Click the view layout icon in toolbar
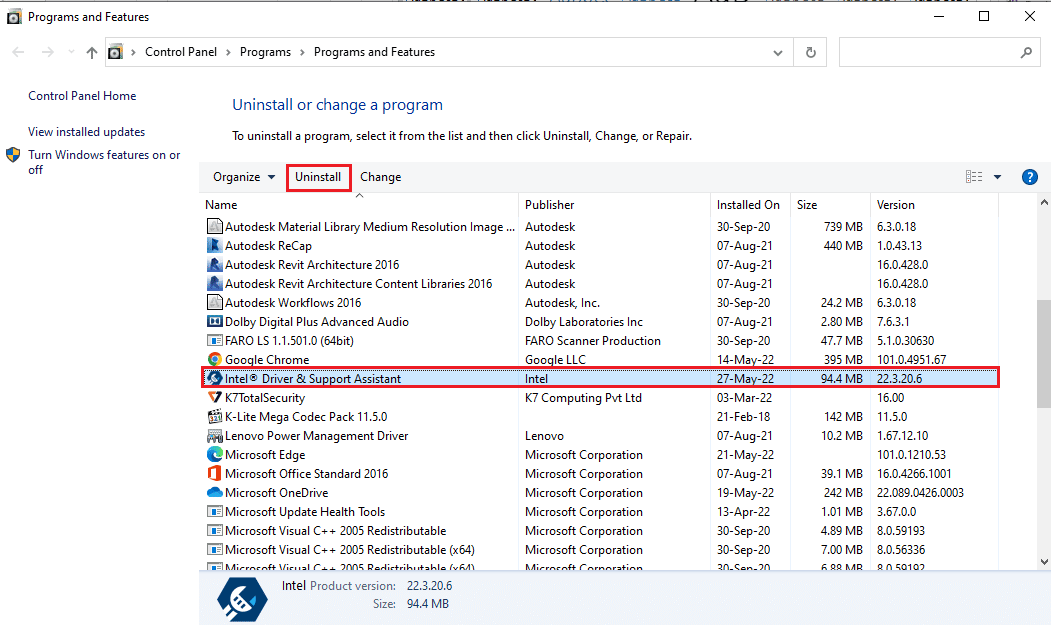 [974, 176]
